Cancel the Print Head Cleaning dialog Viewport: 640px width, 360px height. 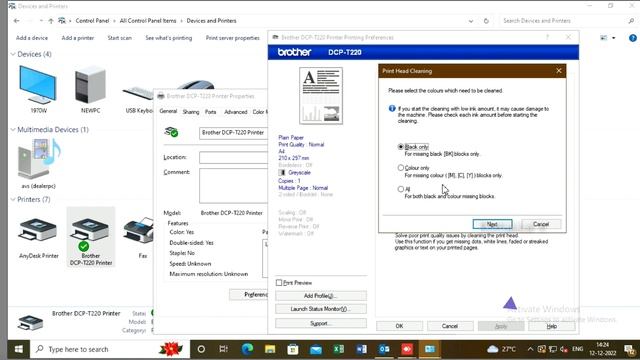tap(541, 224)
